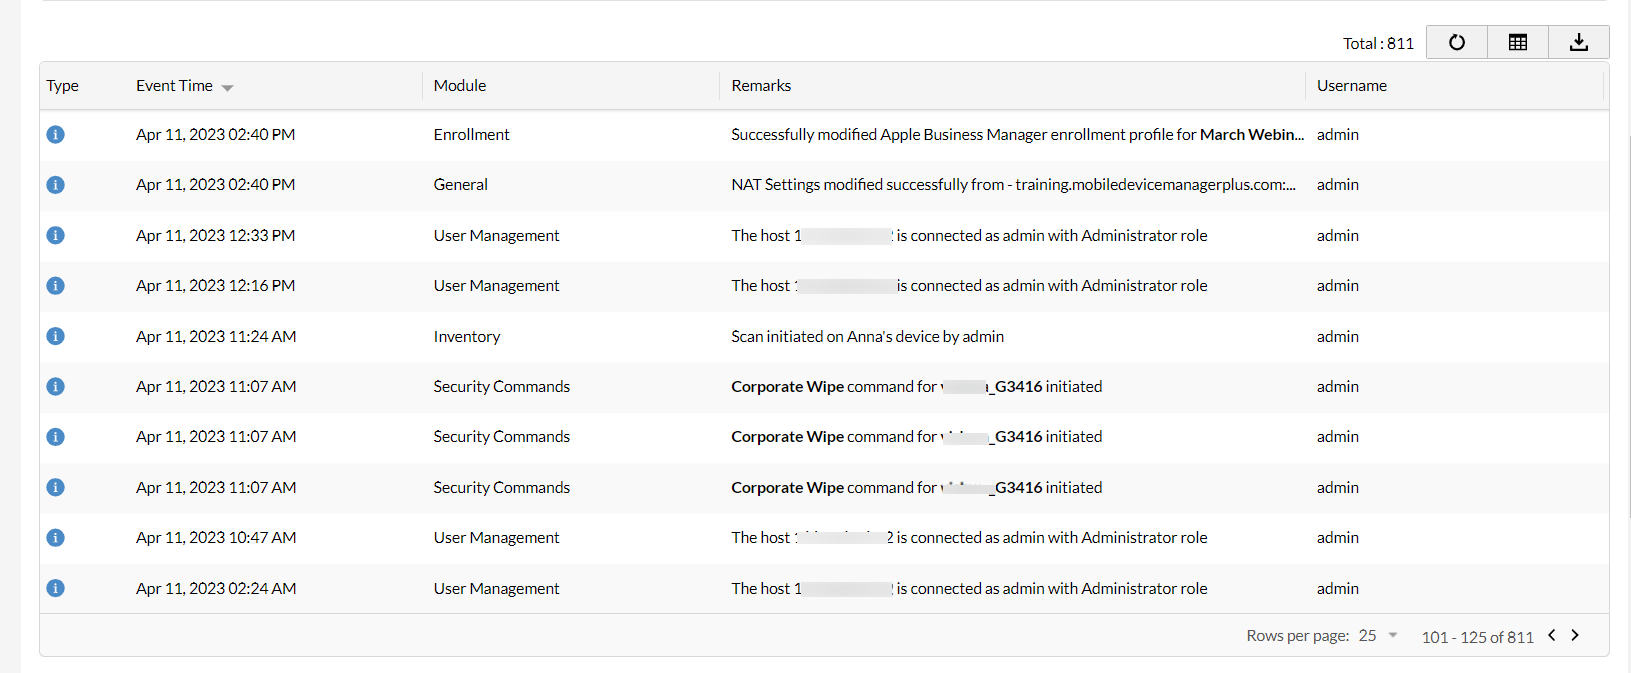Open the column chooser grid icon
This screenshot has height=673, width=1631.
(x=1517, y=42)
